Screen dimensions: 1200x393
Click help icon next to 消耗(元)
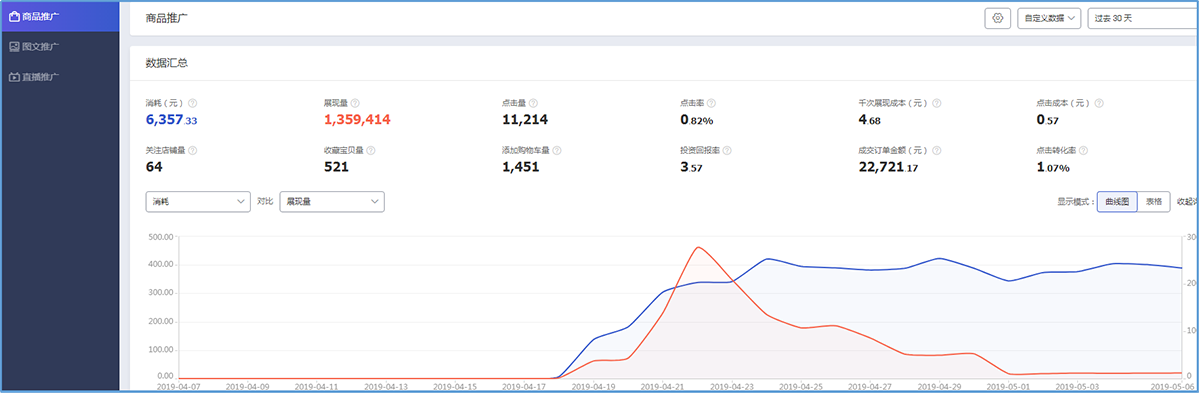coord(193,103)
